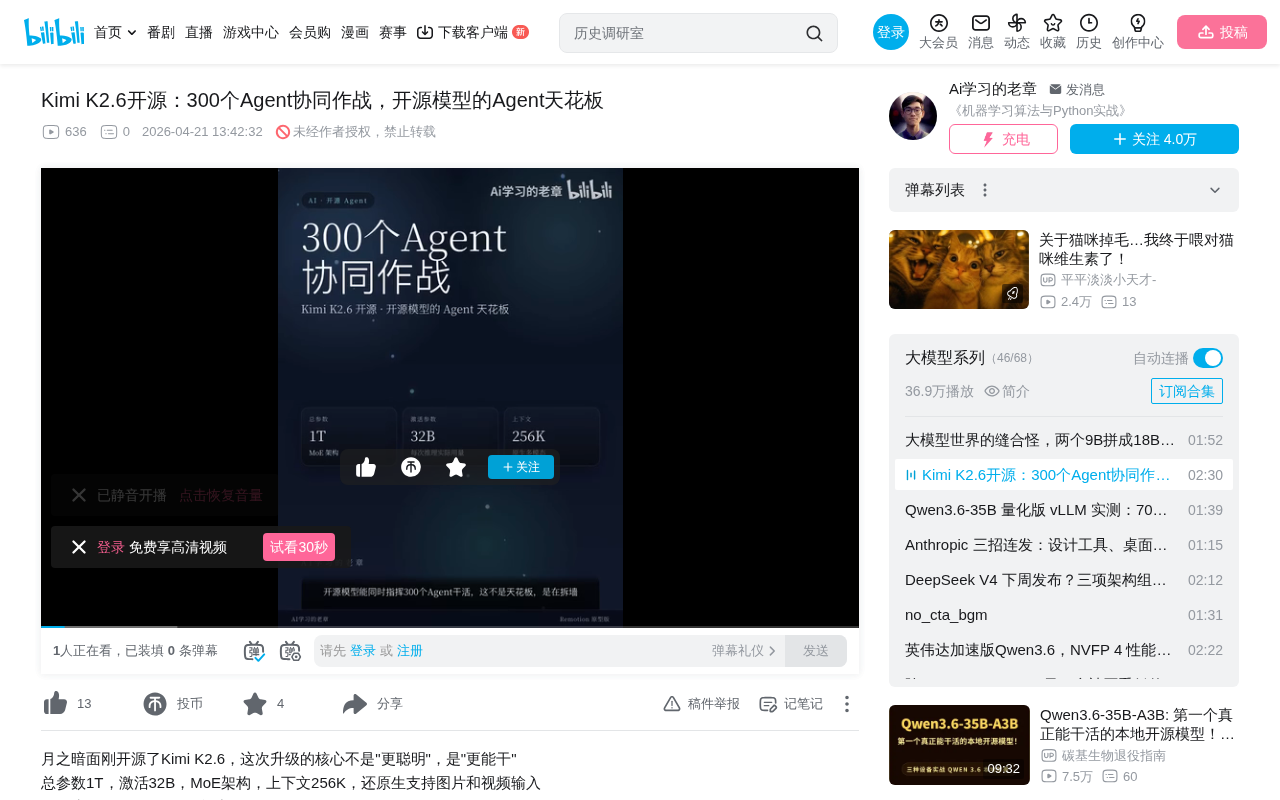Open the 会员购 nav item
The image size is (1280, 800).
coord(310,32)
